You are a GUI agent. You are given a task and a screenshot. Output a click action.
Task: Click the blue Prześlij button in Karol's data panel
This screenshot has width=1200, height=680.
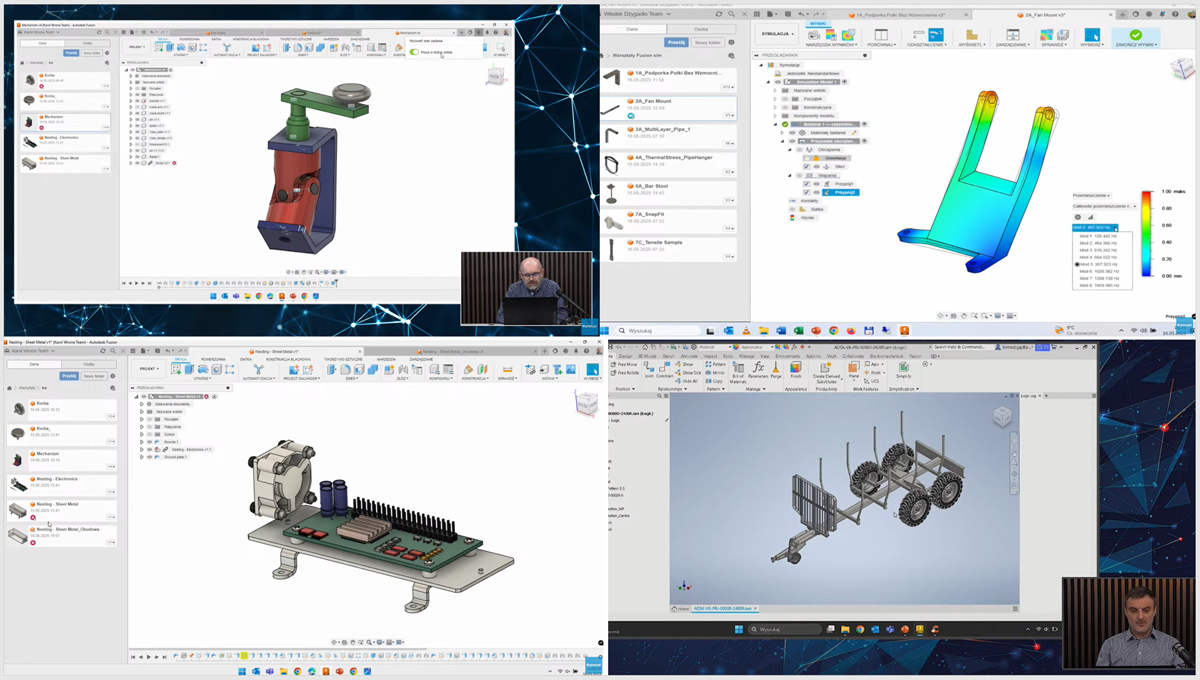[69, 376]
